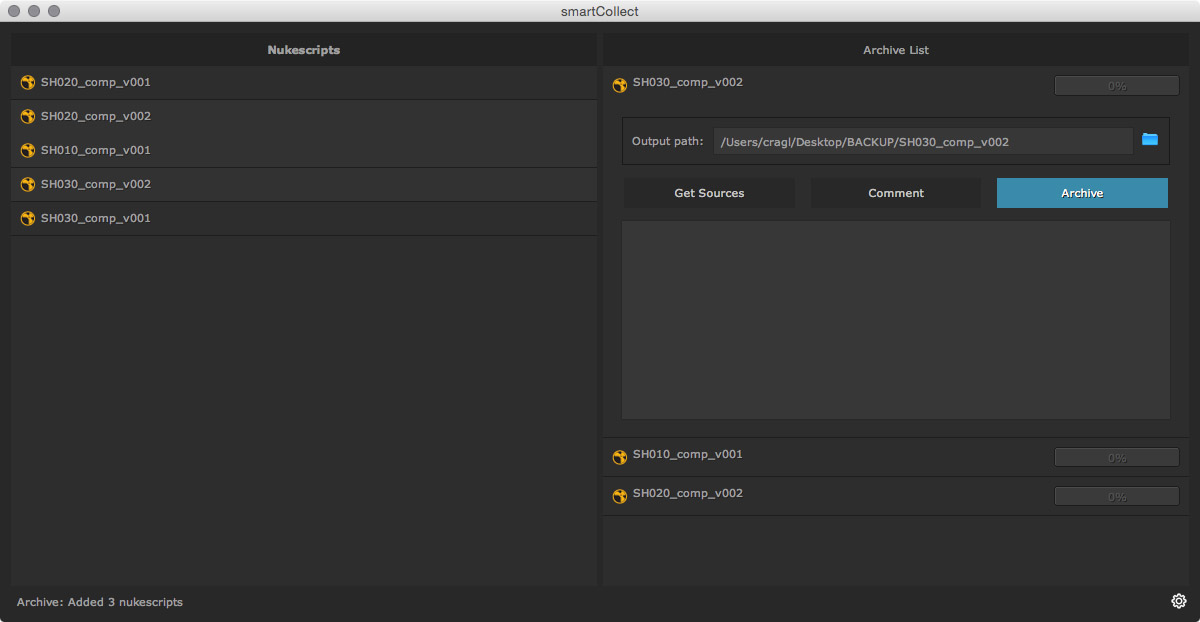Click the SH030_comp_v002 progress bar
Screen dimensions: 1200x622
click(1116, 86)
